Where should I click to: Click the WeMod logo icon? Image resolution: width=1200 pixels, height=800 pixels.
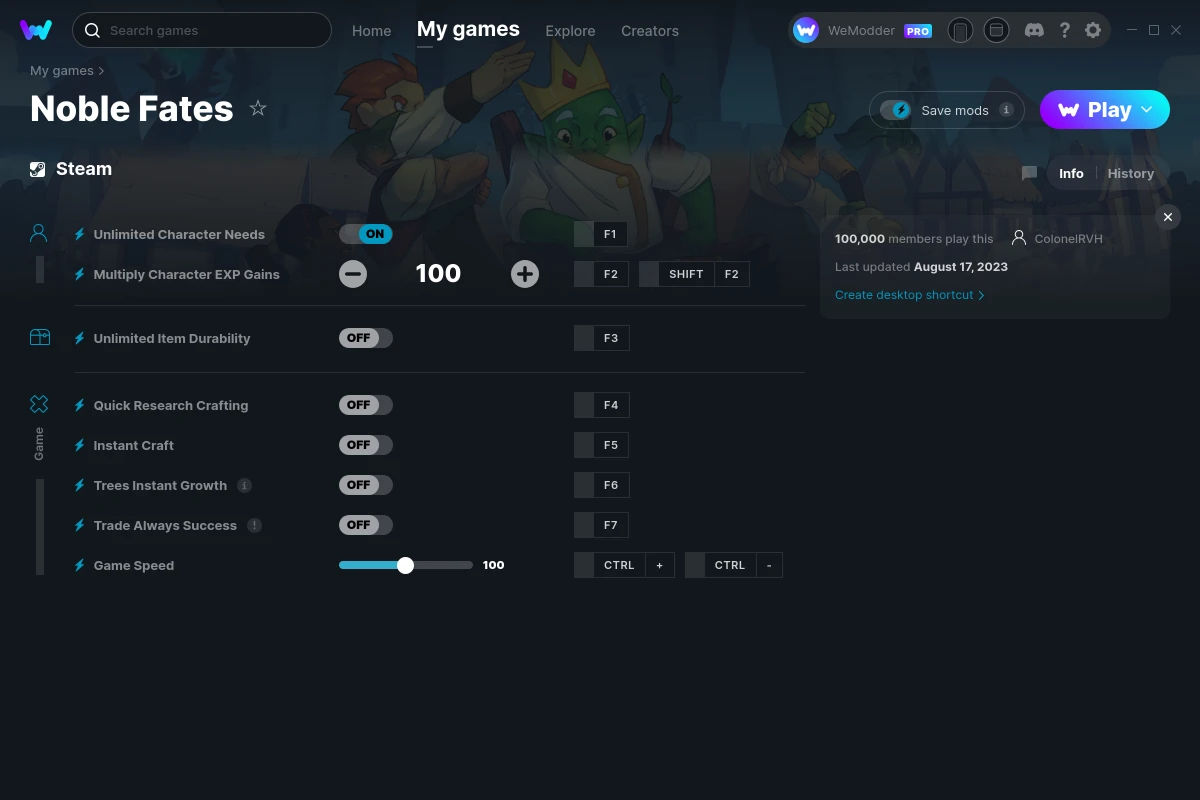[x=36, y=30]
